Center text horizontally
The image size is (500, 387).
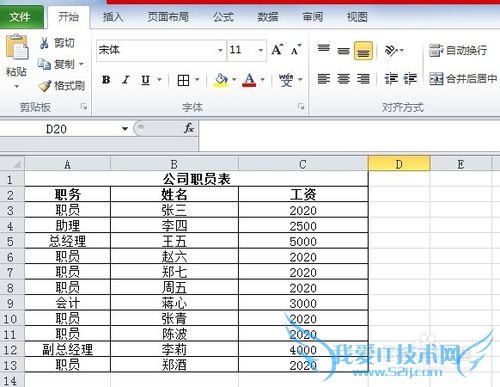click(x=343, y=79)
